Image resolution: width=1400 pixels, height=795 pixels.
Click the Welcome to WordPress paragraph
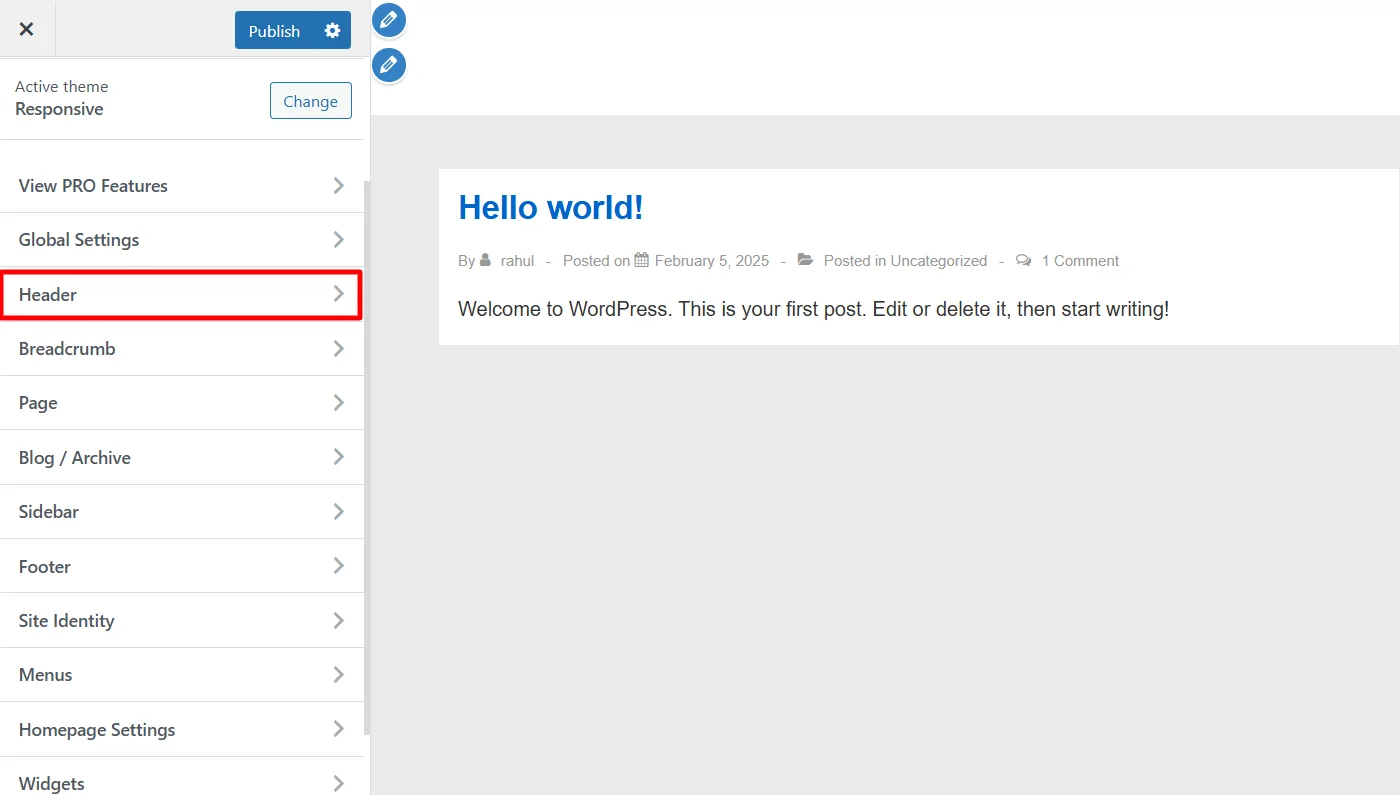pos(813,309)
